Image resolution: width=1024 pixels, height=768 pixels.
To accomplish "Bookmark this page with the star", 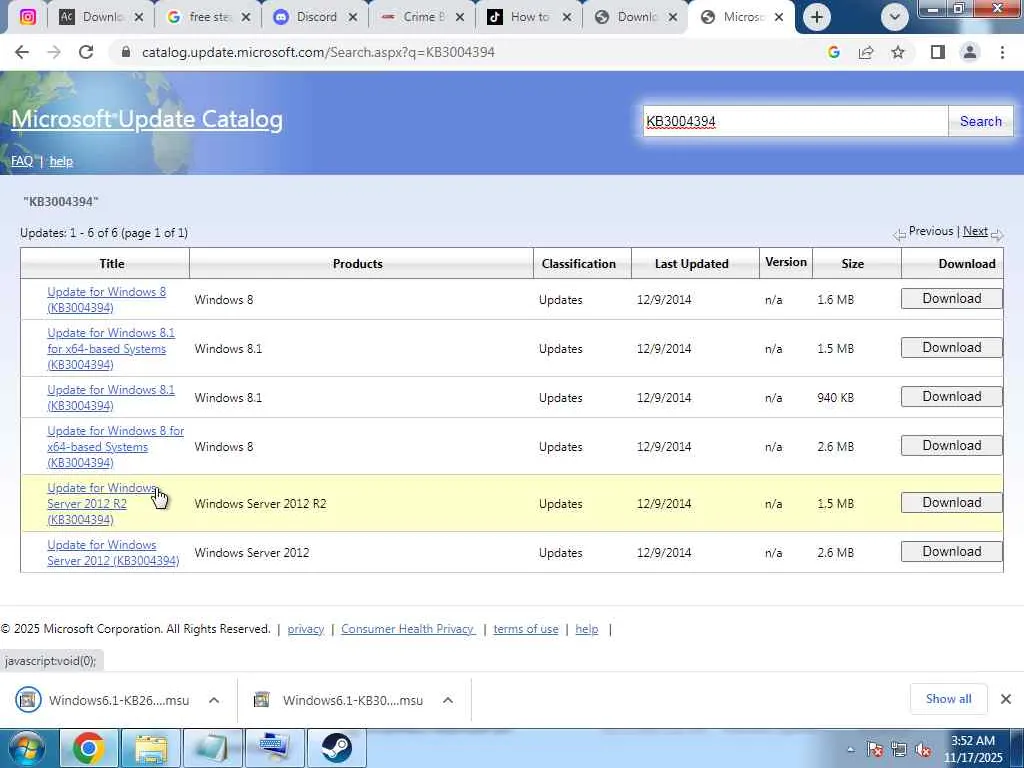I will tap(898, 52).
